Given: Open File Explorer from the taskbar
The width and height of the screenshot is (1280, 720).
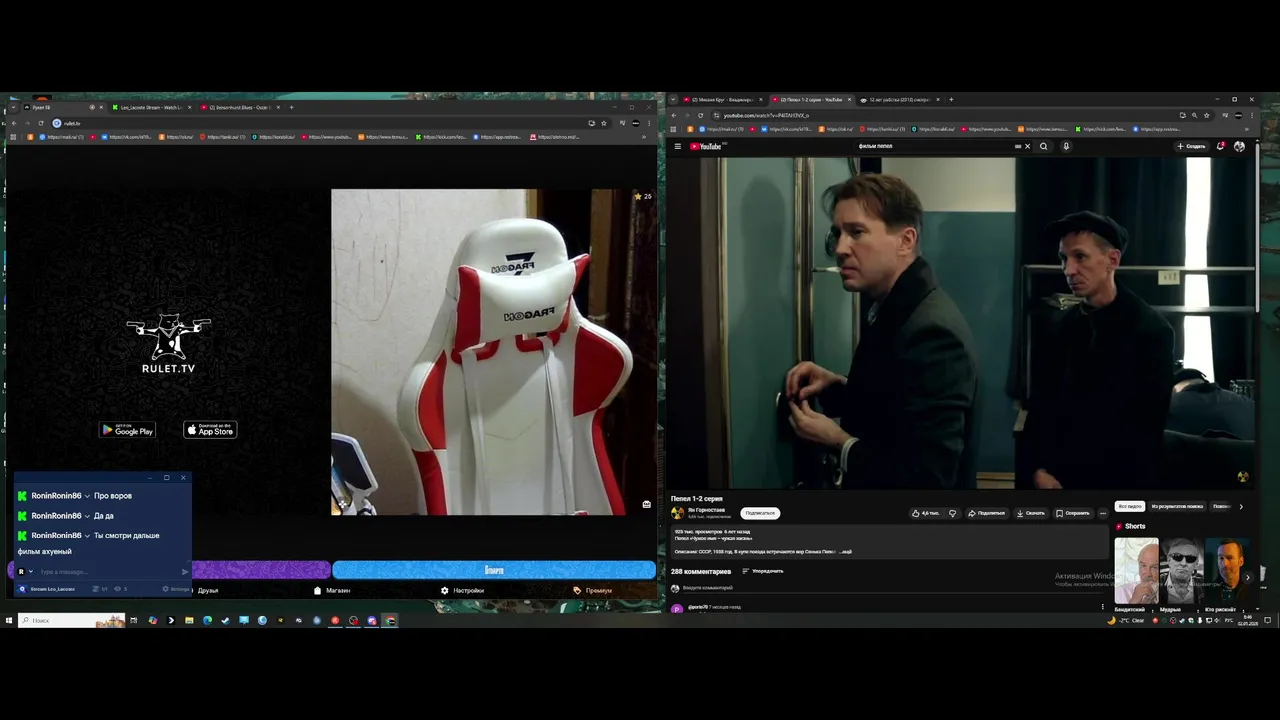Looking at the screenshot, I should point(189,620).
